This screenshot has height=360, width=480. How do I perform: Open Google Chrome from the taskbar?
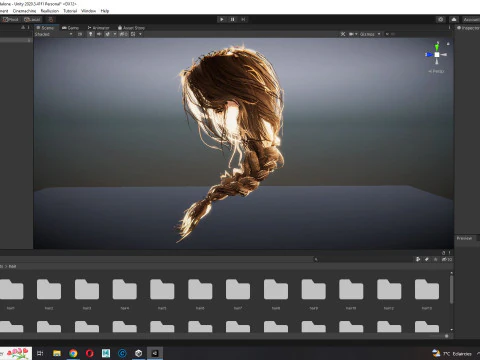click(73, 353)
